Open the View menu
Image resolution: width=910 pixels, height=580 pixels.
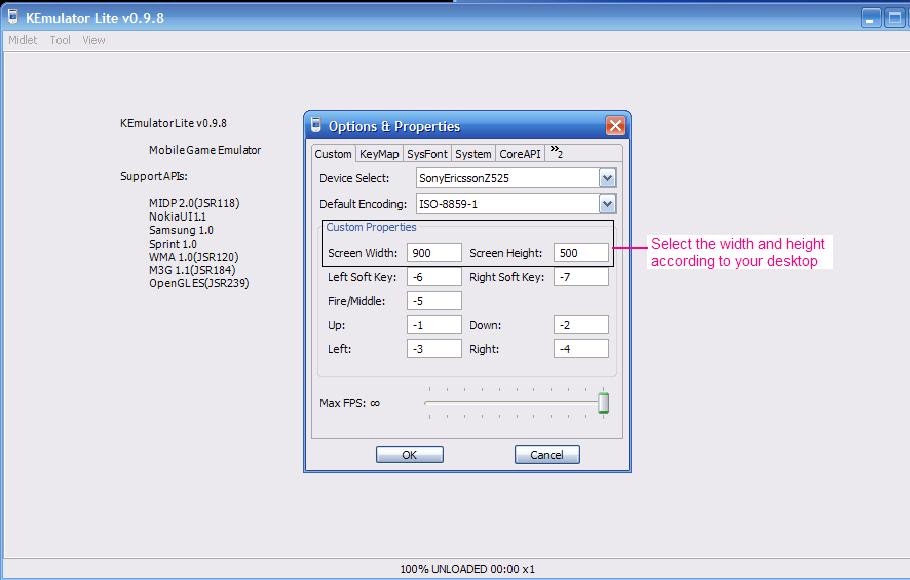click(93, 40)
